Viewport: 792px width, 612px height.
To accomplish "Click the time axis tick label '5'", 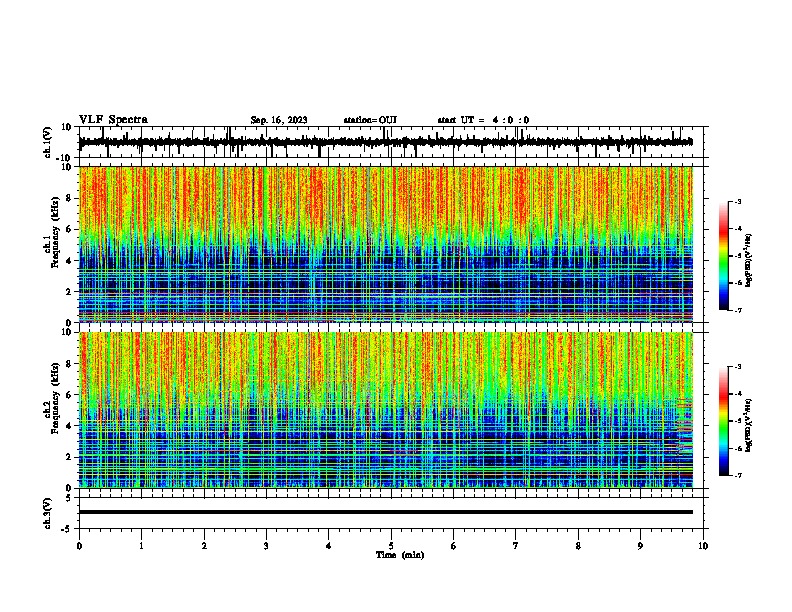I will pos(391,546).
